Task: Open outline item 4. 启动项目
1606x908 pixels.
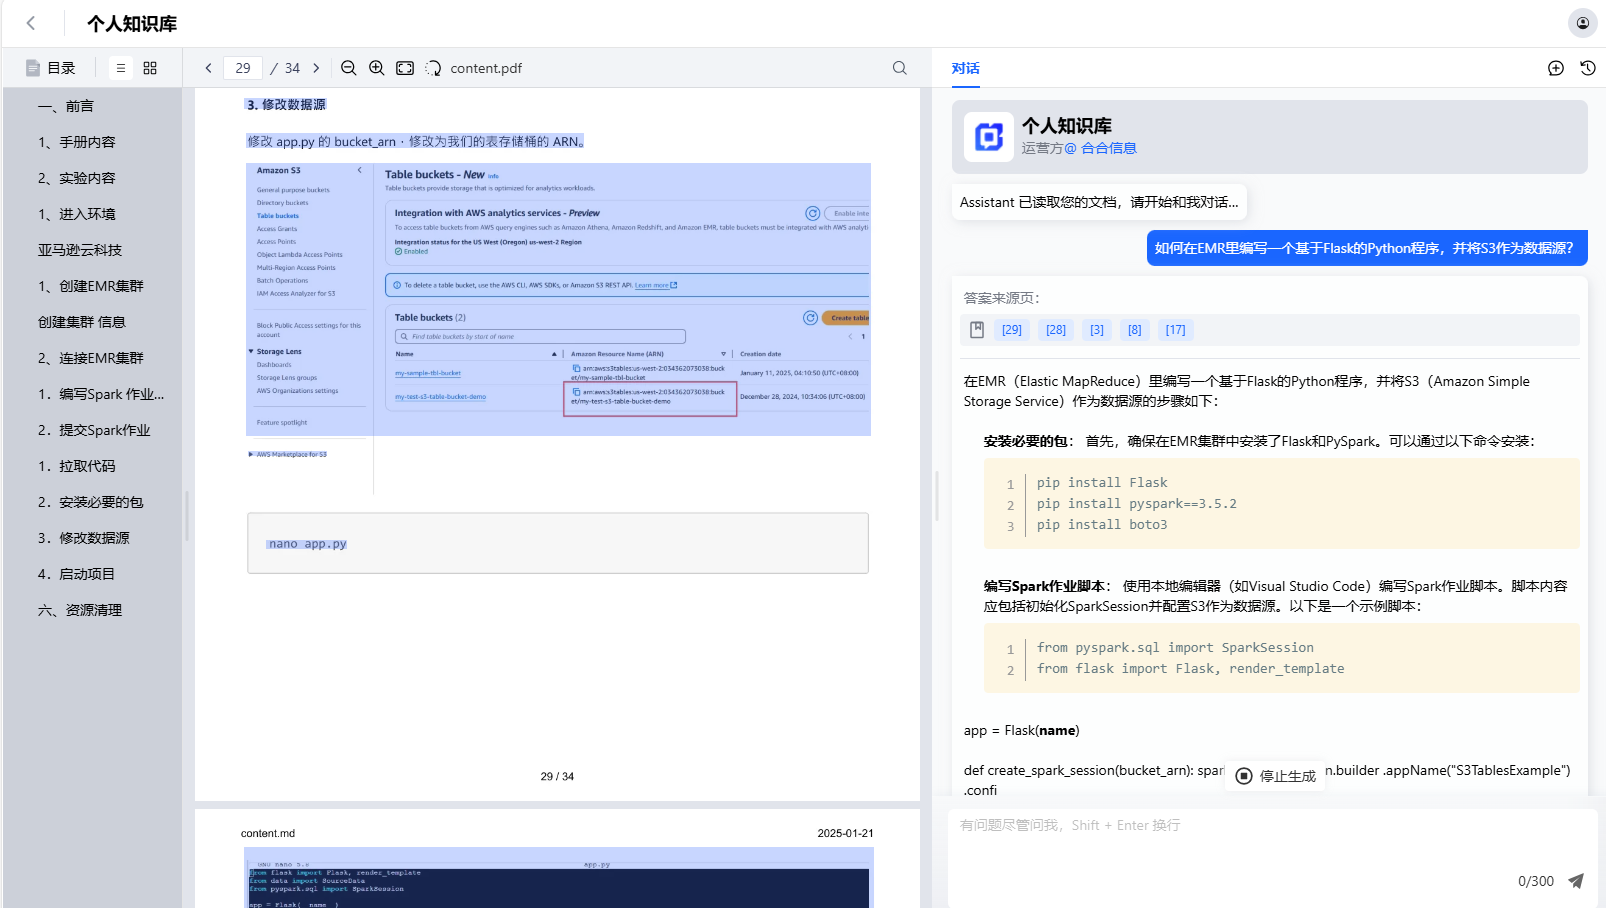Action: tap(77, 574)
